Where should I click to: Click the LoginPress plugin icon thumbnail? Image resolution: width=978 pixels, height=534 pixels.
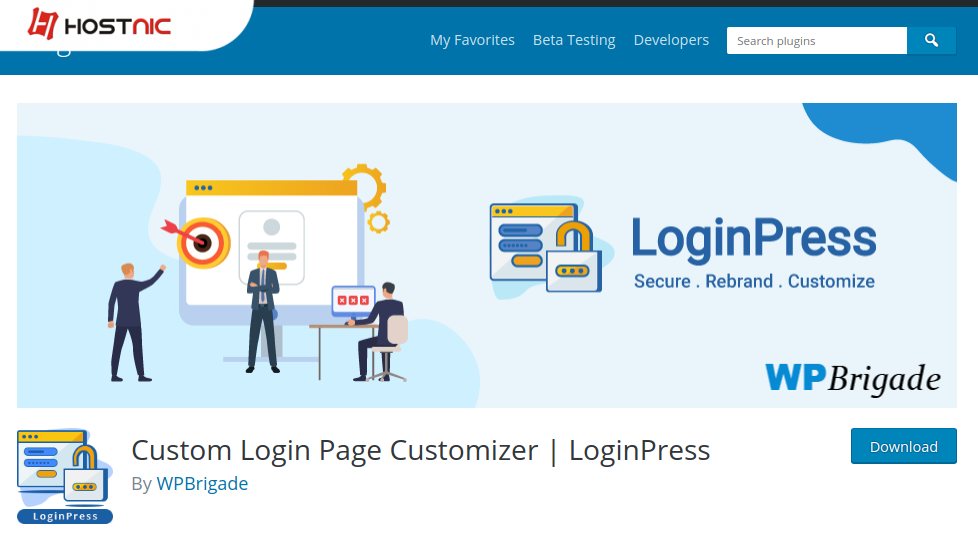click(65, 476)
